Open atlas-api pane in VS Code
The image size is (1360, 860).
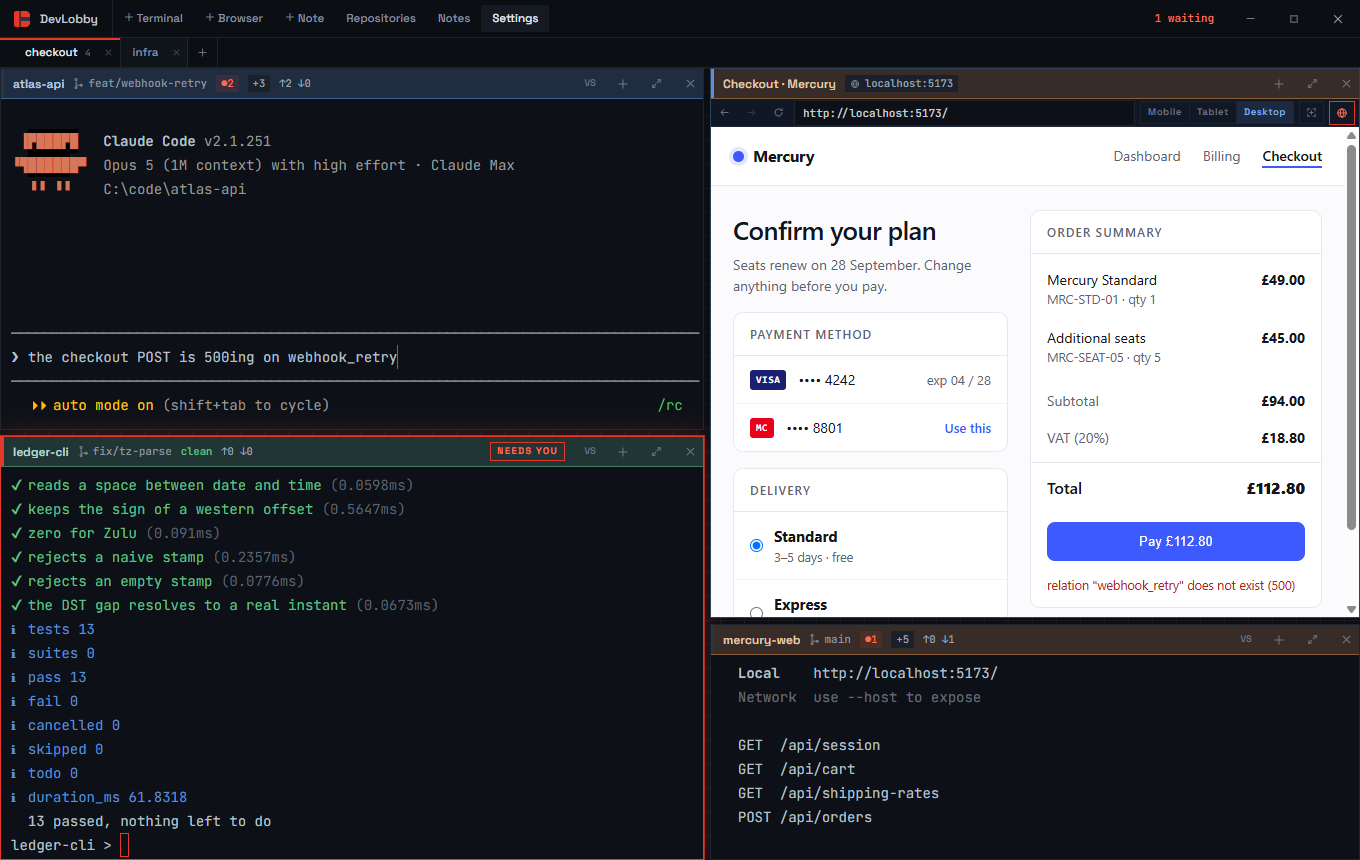[590, 84]
